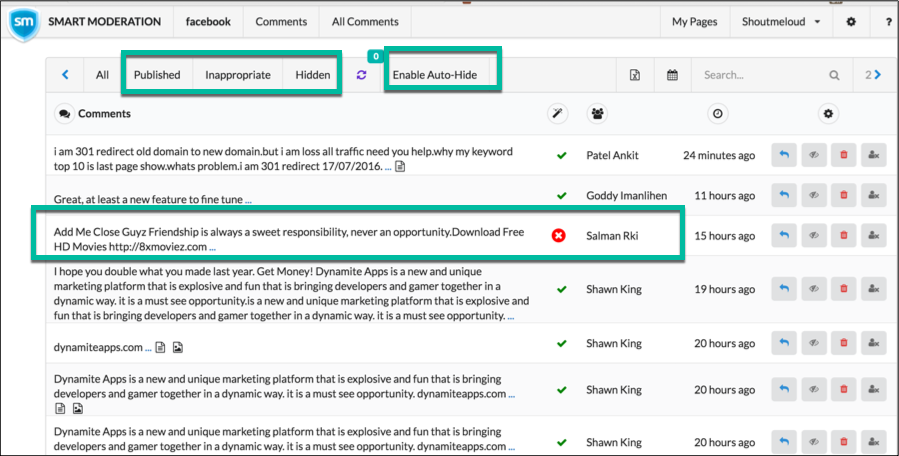Click the purple refresh comments icon
The width and height of the screenshot is (899, 456).
click(x=361, y=75)
